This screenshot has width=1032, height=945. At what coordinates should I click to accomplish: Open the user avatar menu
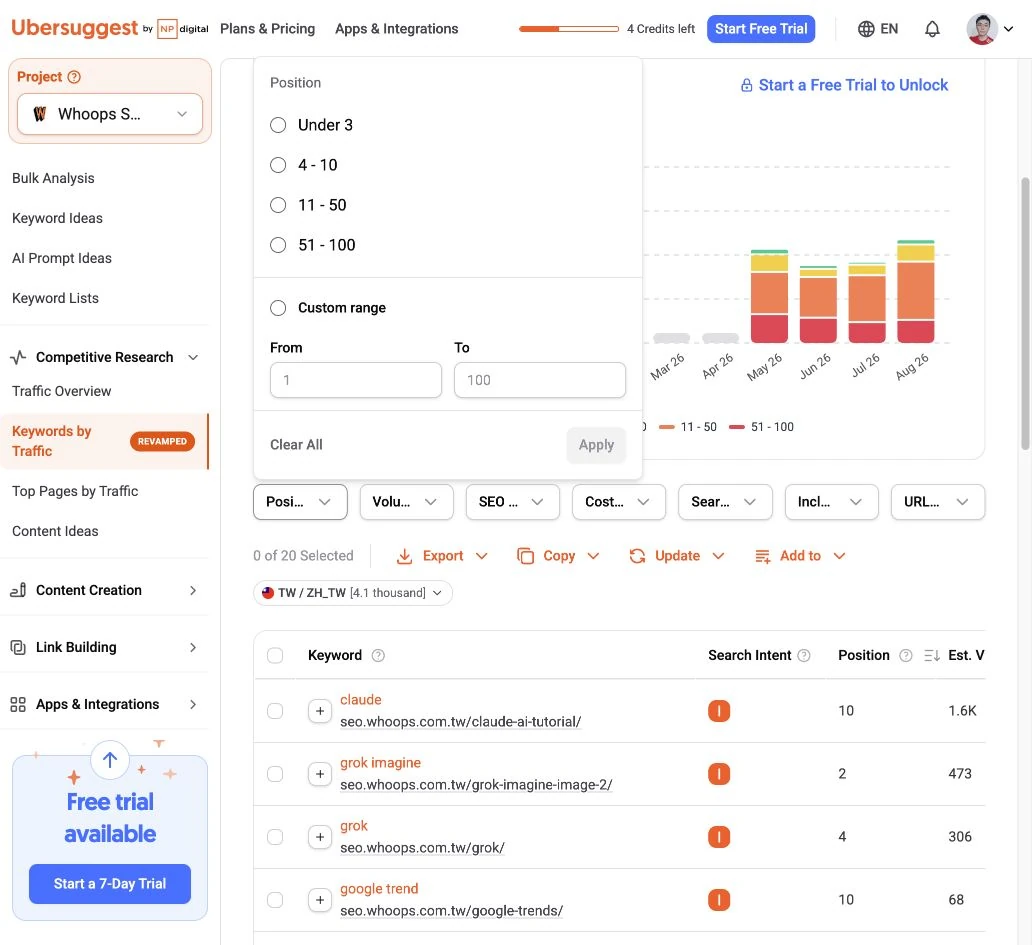click(982, 29)
